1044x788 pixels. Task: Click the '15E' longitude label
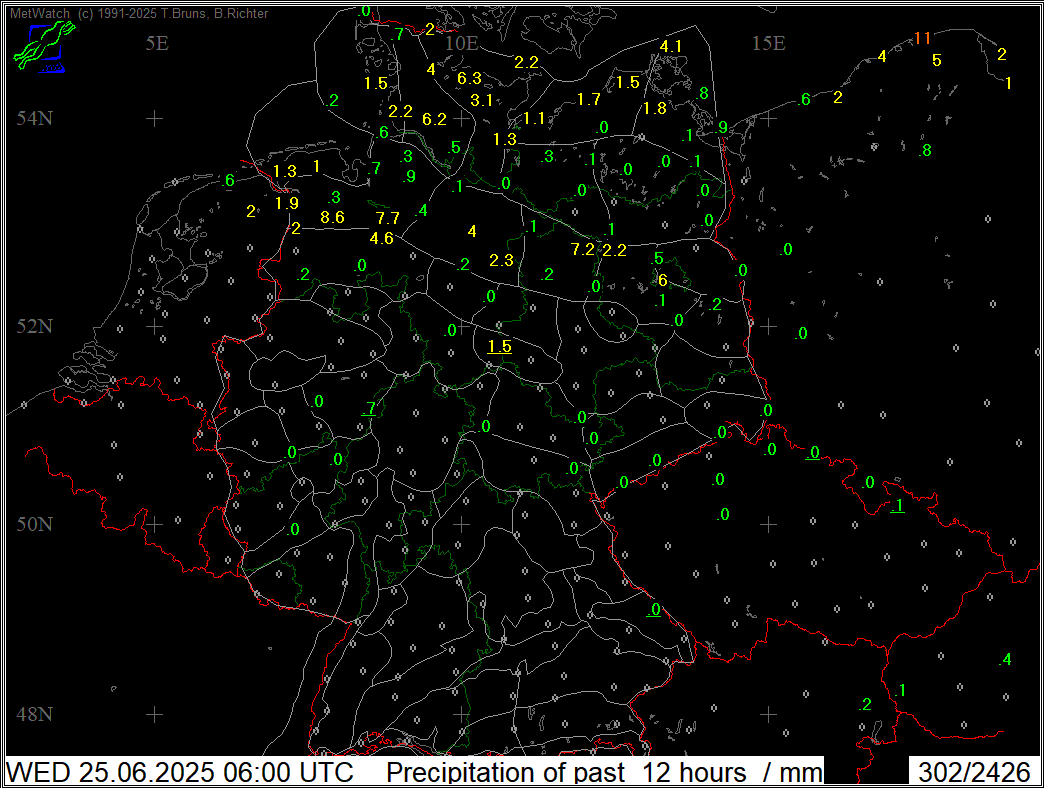tap(768, 43)
